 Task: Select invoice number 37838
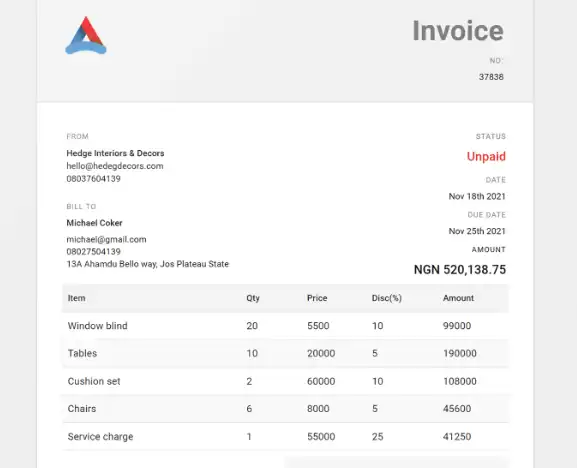(x=491, y=77)
